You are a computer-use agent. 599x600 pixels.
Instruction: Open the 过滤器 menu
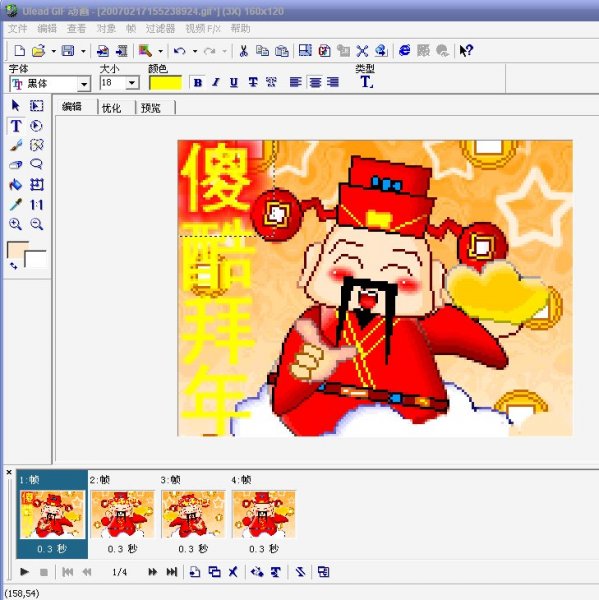coord(160,29)
